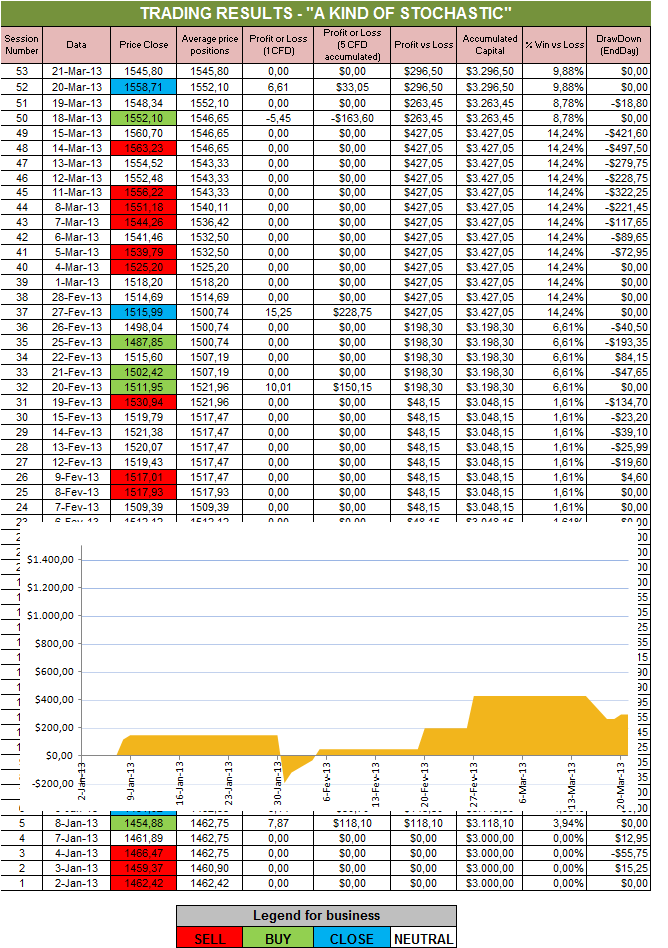Select the Profit vs Loss column header
This screenshot has width=668, height=948.
[x=423, y=45]
